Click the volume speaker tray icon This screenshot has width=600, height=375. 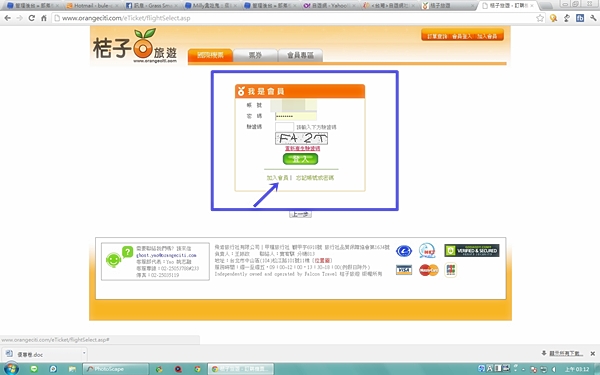click(554, 369)
